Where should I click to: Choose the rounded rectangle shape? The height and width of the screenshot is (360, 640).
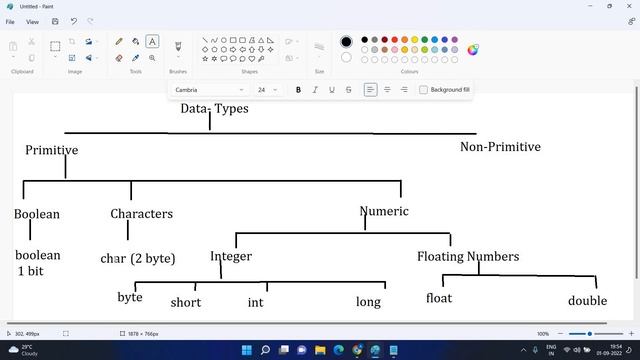pyautogui.click(x=242, y=40)
